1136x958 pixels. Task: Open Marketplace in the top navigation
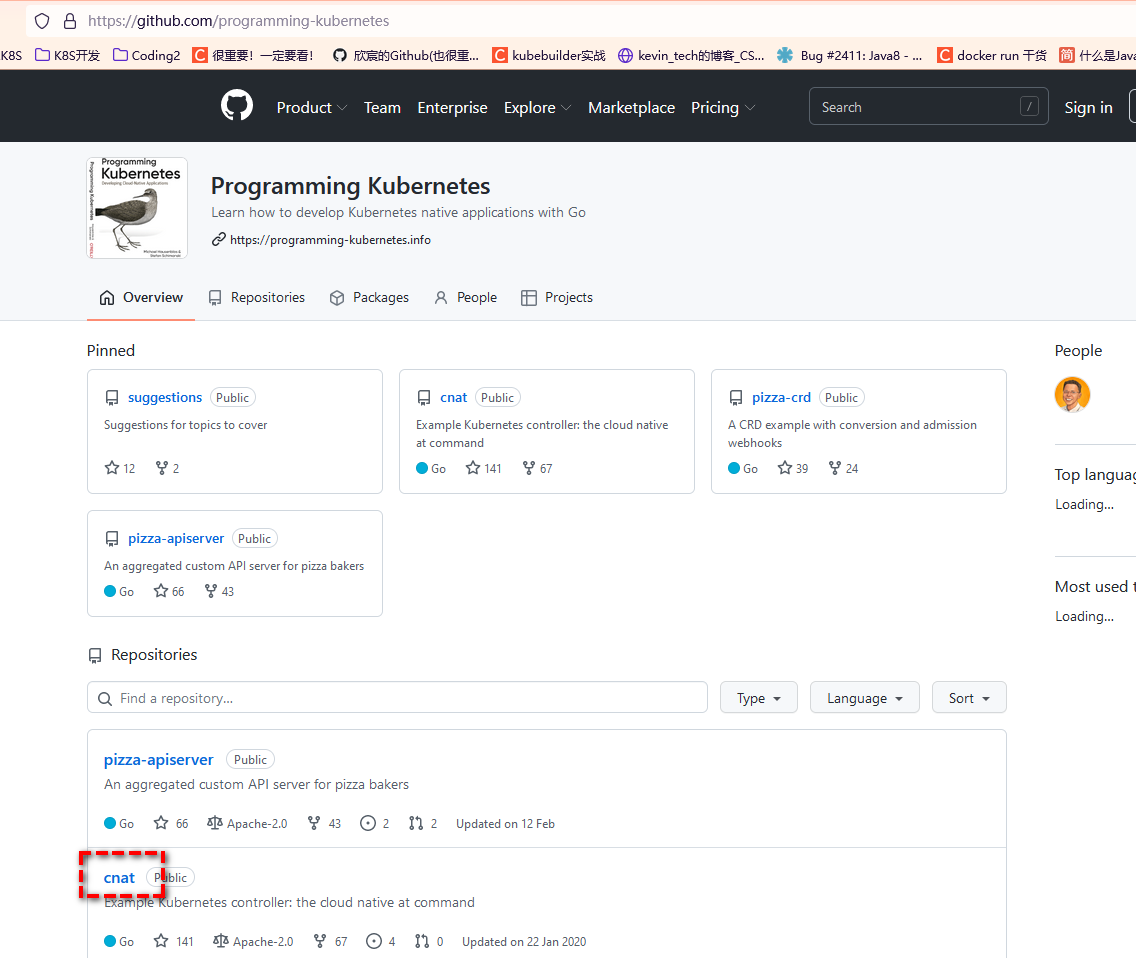(x=631, y=107)
